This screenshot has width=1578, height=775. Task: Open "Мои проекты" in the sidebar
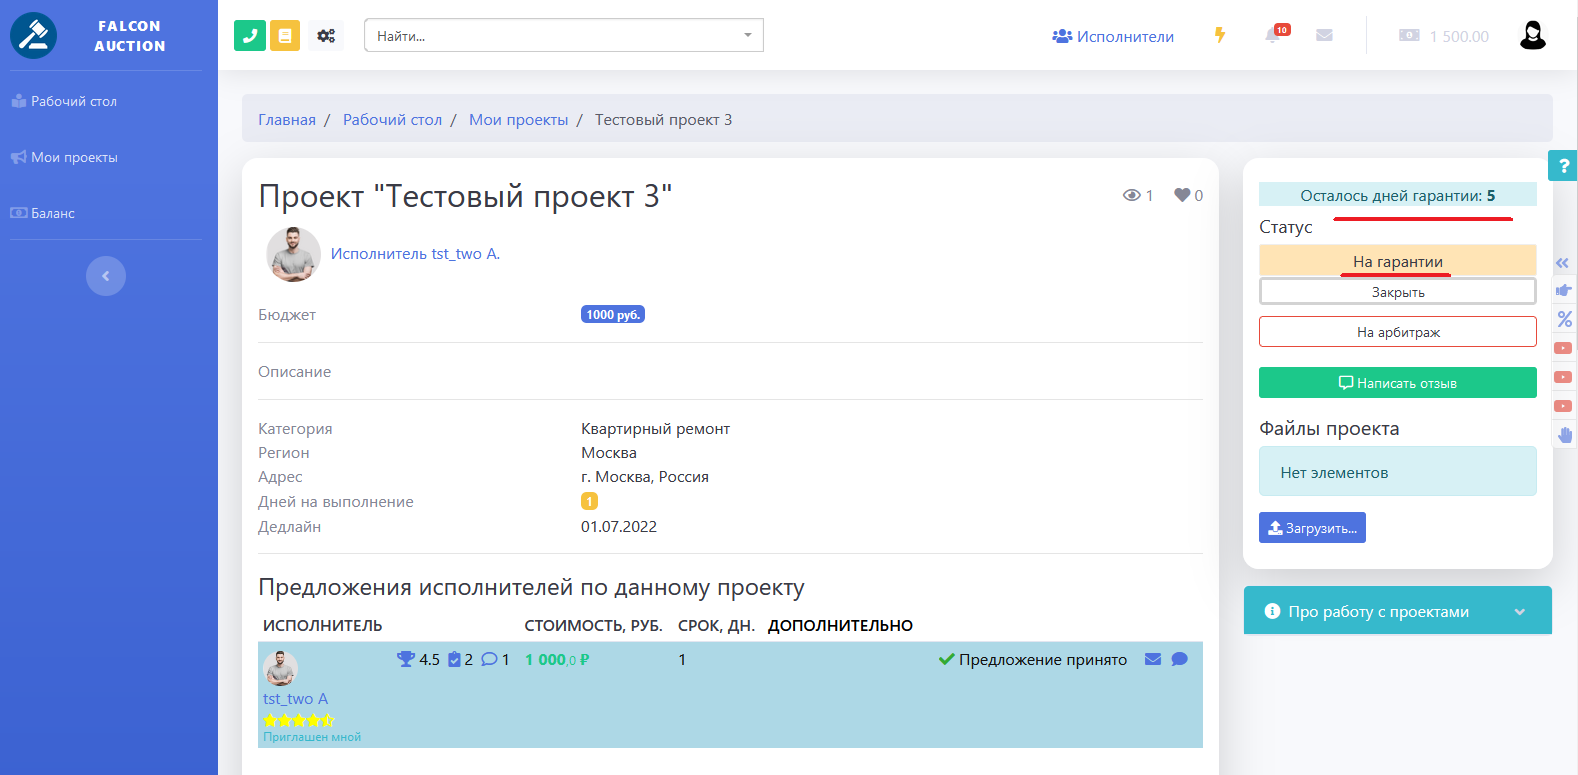[74, 157]
